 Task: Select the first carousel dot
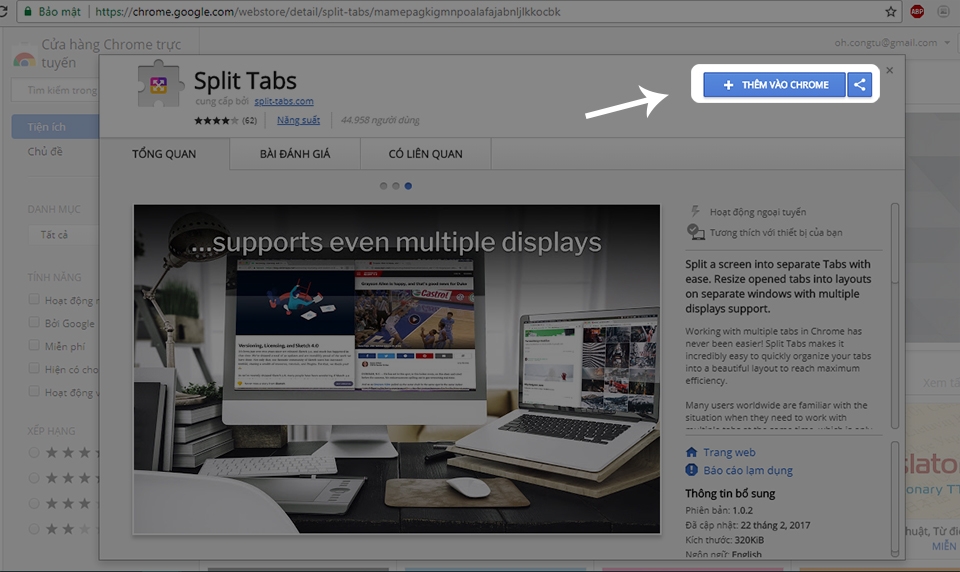click(383, 186)
